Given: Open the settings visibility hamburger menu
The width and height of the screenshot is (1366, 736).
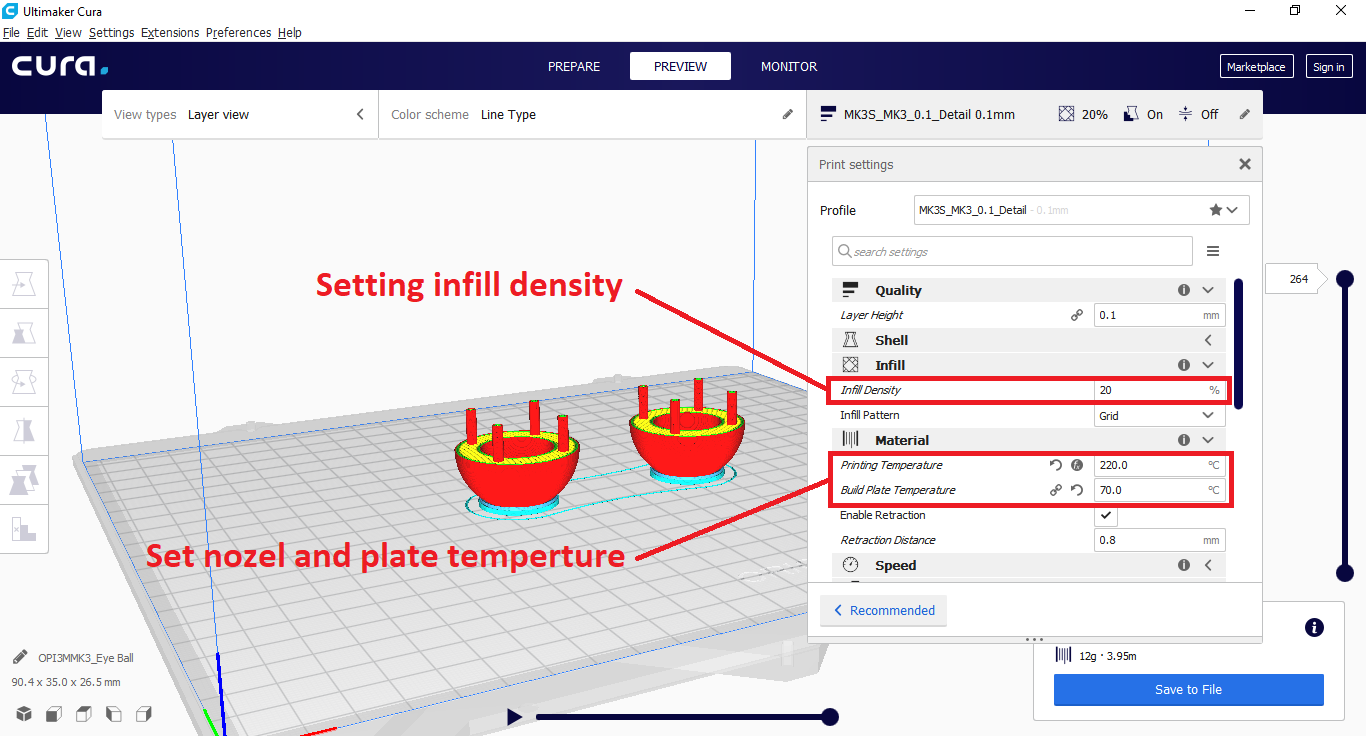Looking at the screenshot, I should pos(1213,251).
